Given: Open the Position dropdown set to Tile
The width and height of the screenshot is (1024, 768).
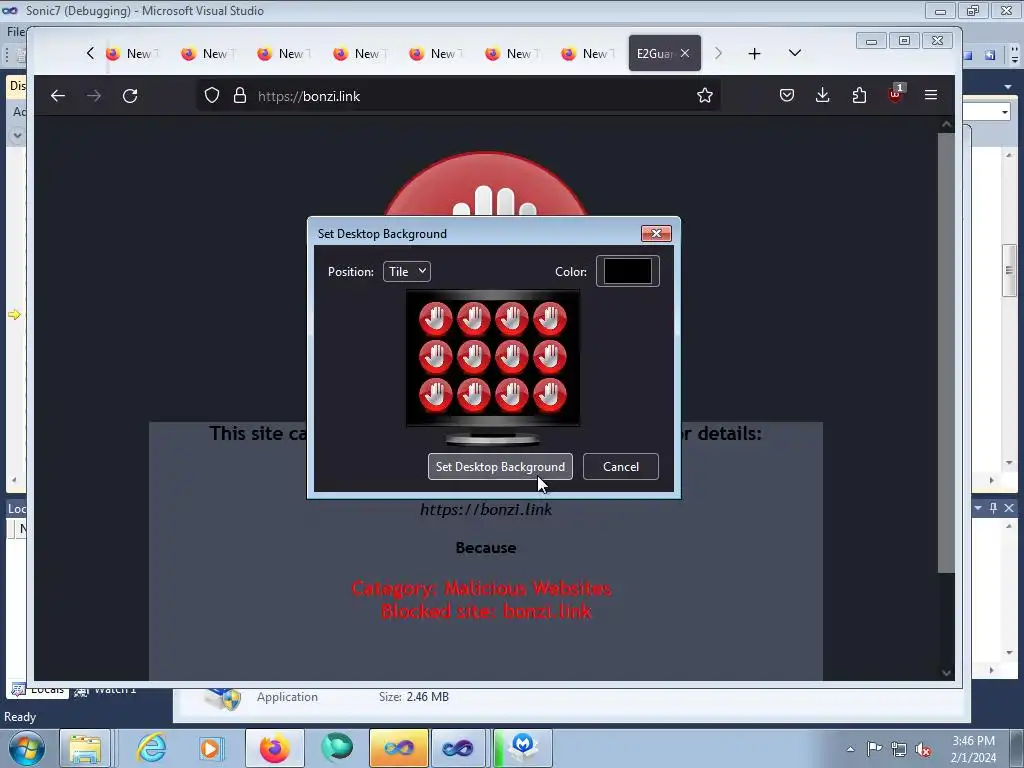Looking at the screenshot, I should [407, 272].
